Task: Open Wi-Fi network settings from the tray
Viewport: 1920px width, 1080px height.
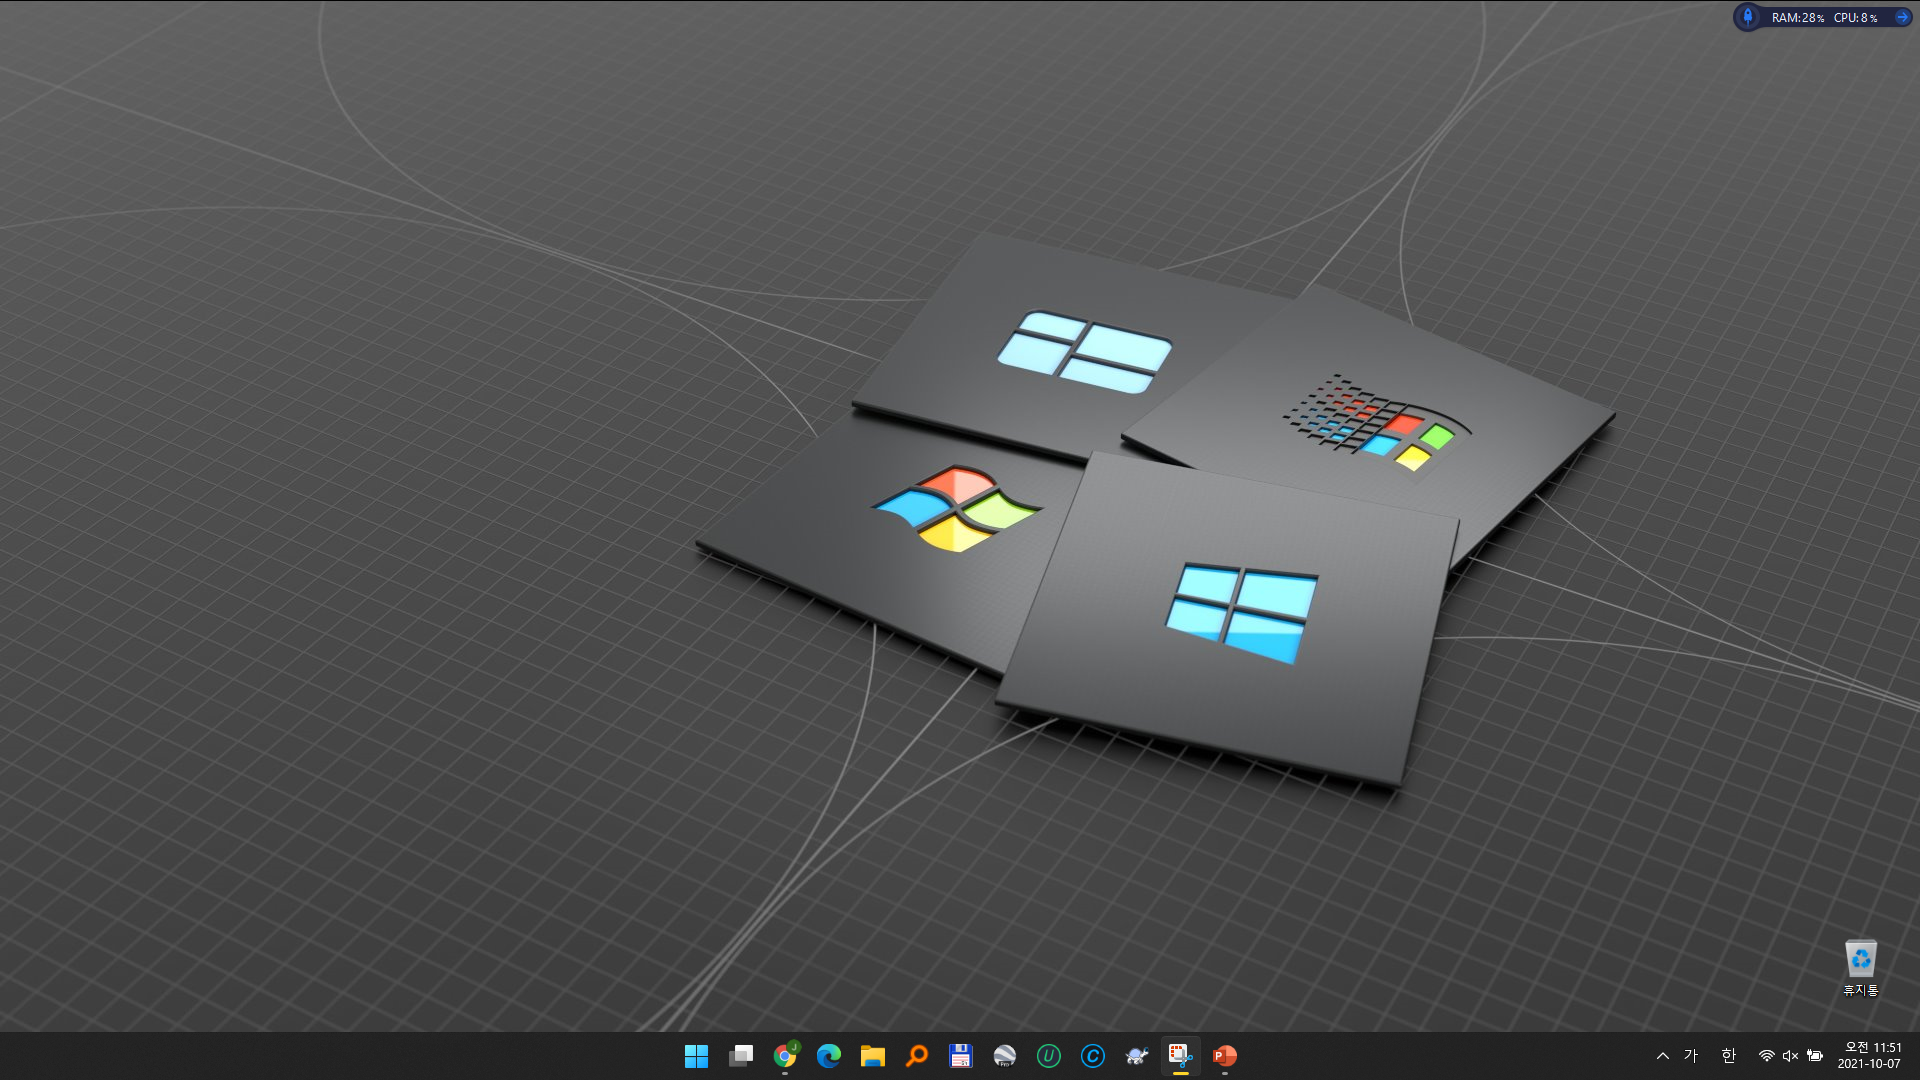Action: click(x=1767, y=1056)
